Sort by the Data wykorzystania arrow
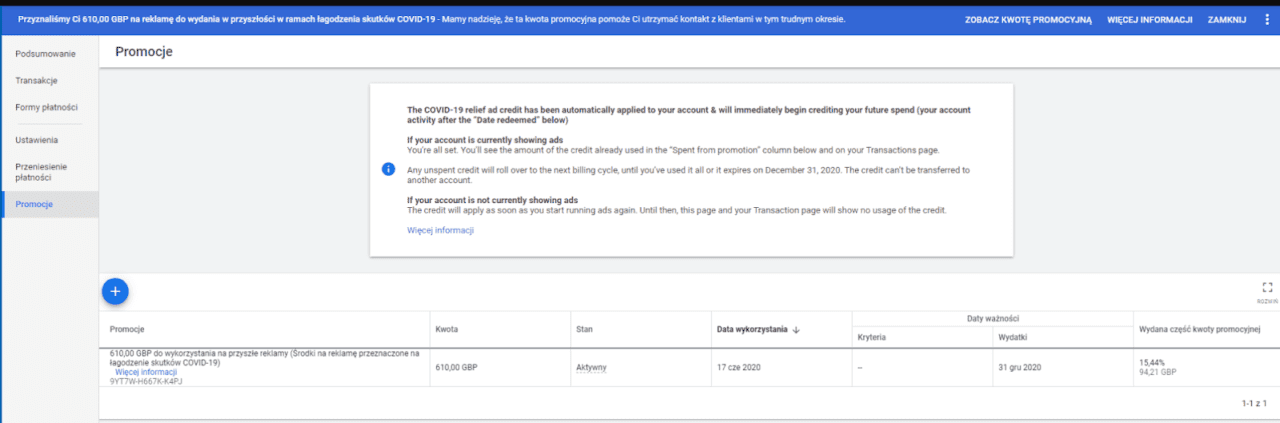Screen dimensions: 1280x423 [x=796, y=329]
